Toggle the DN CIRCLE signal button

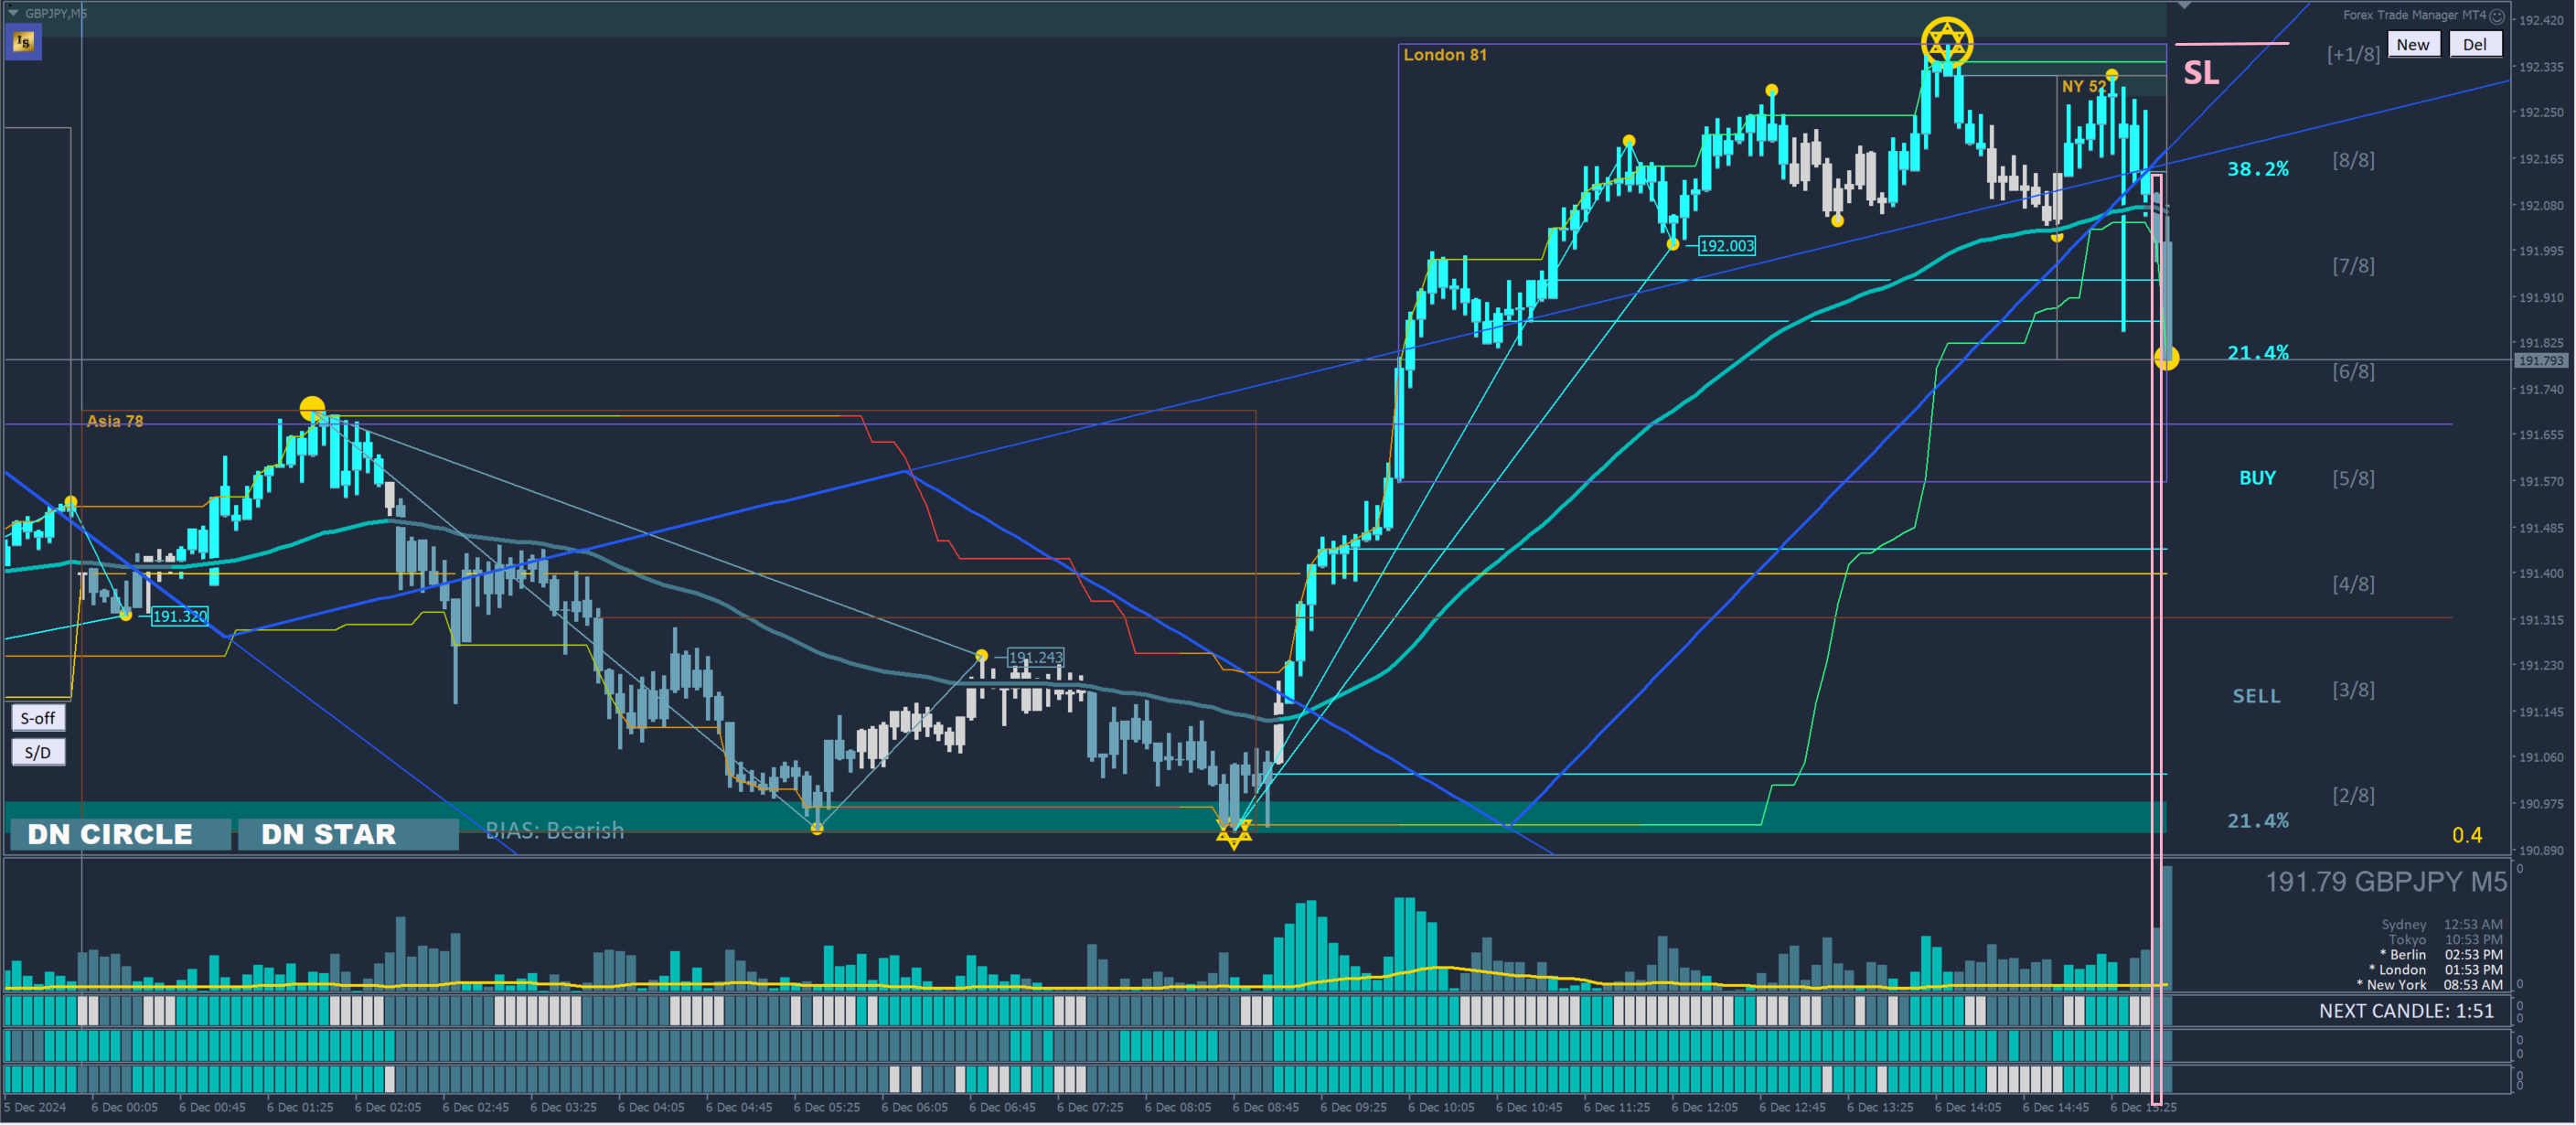coord(118,834)
